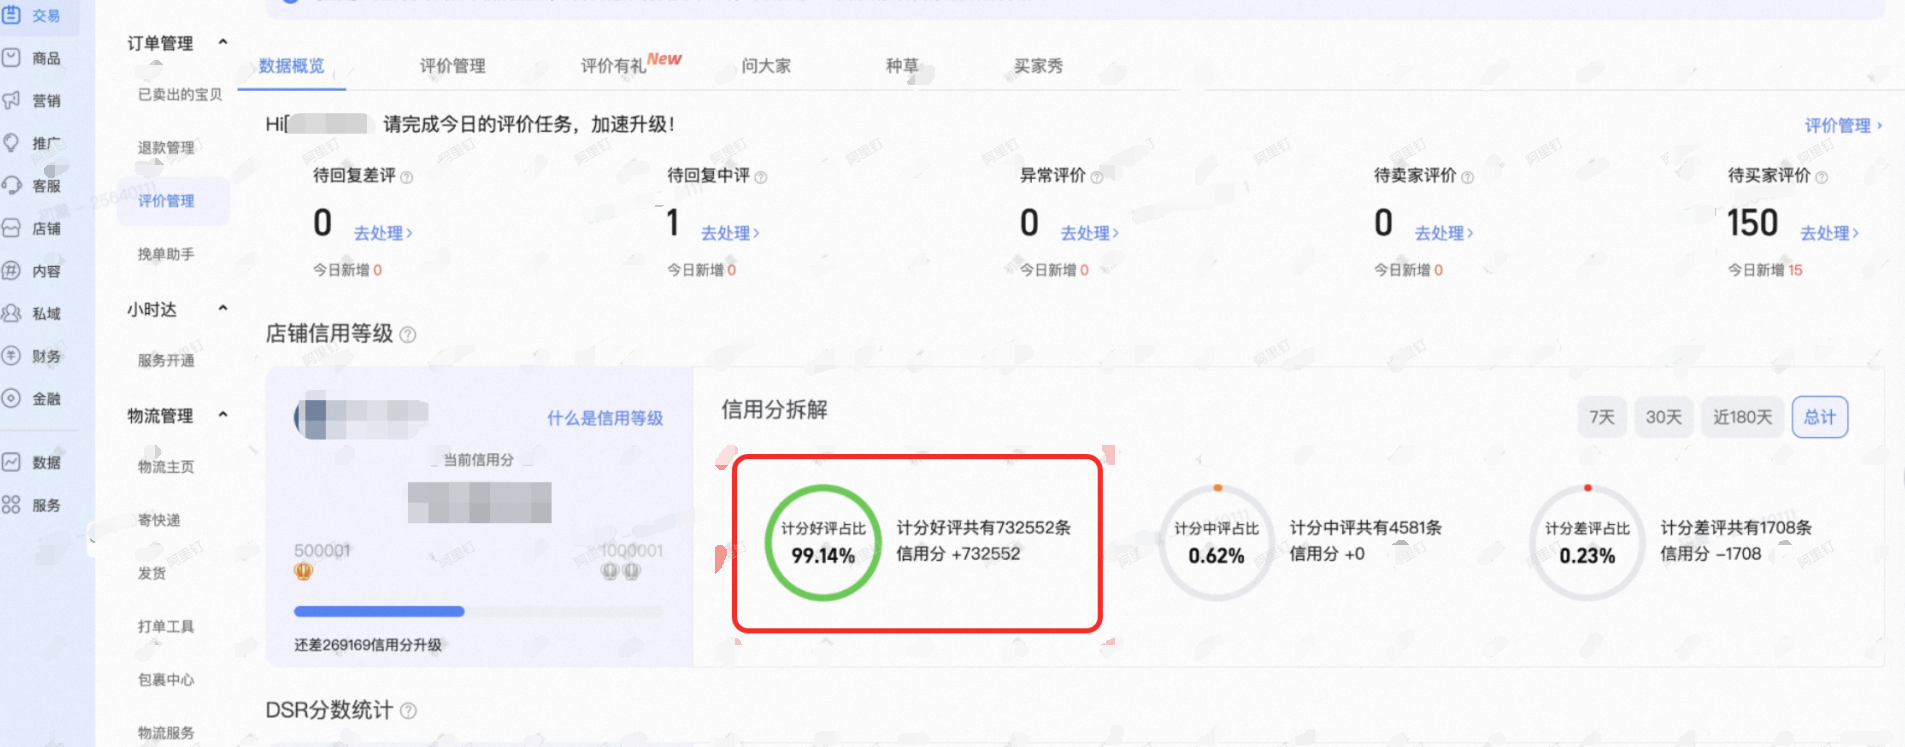
Task: Select the 近180天 time range
Action: (x=1743, y=417)
